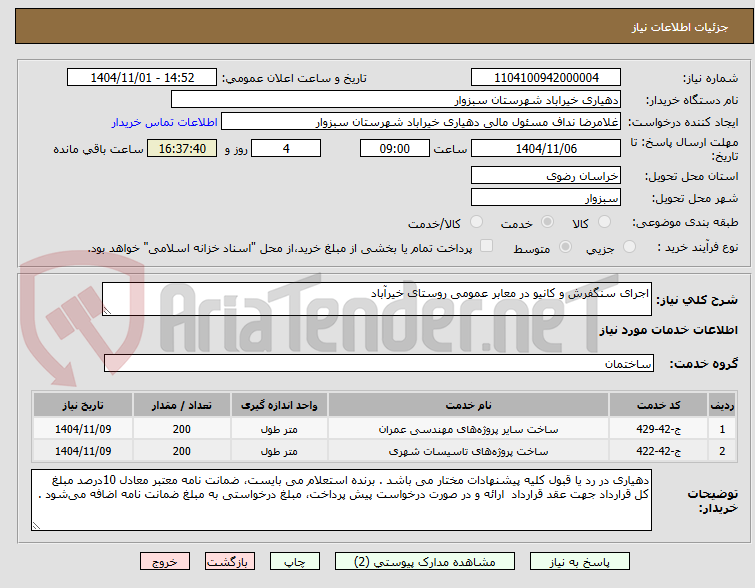This screenshot has height=588, width=755.
Task: Click the resize handle of description text area
Action: pyautogui.click(x=107, y=311)
